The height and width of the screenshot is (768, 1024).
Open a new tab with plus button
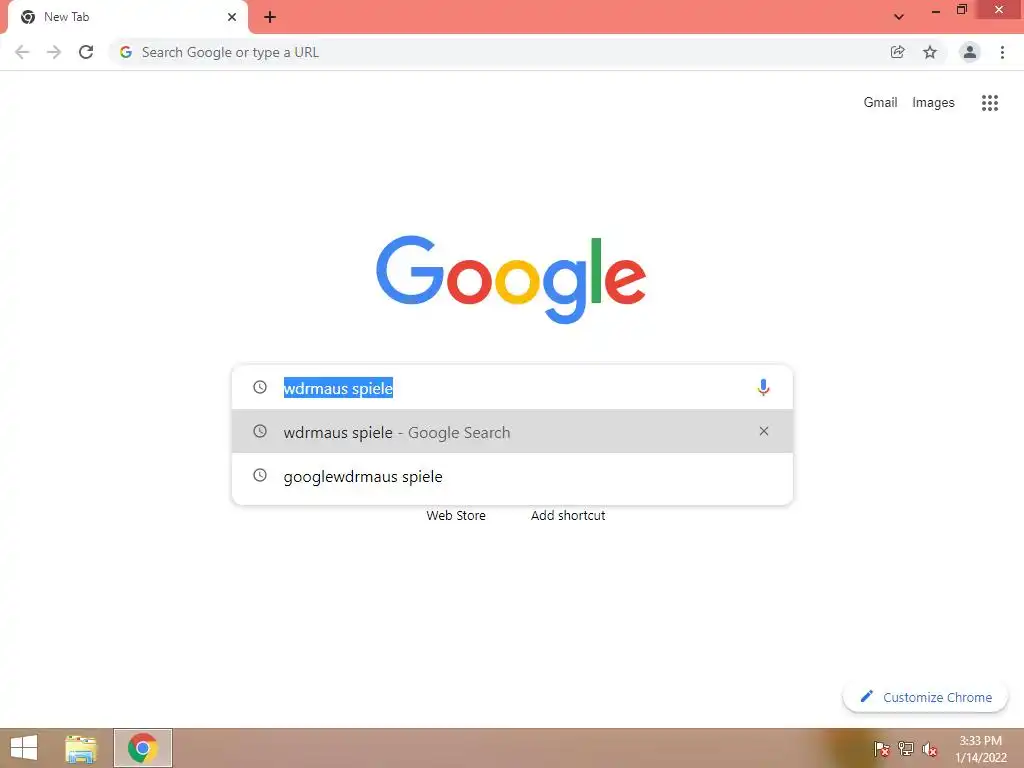click(x=270, y=17)
